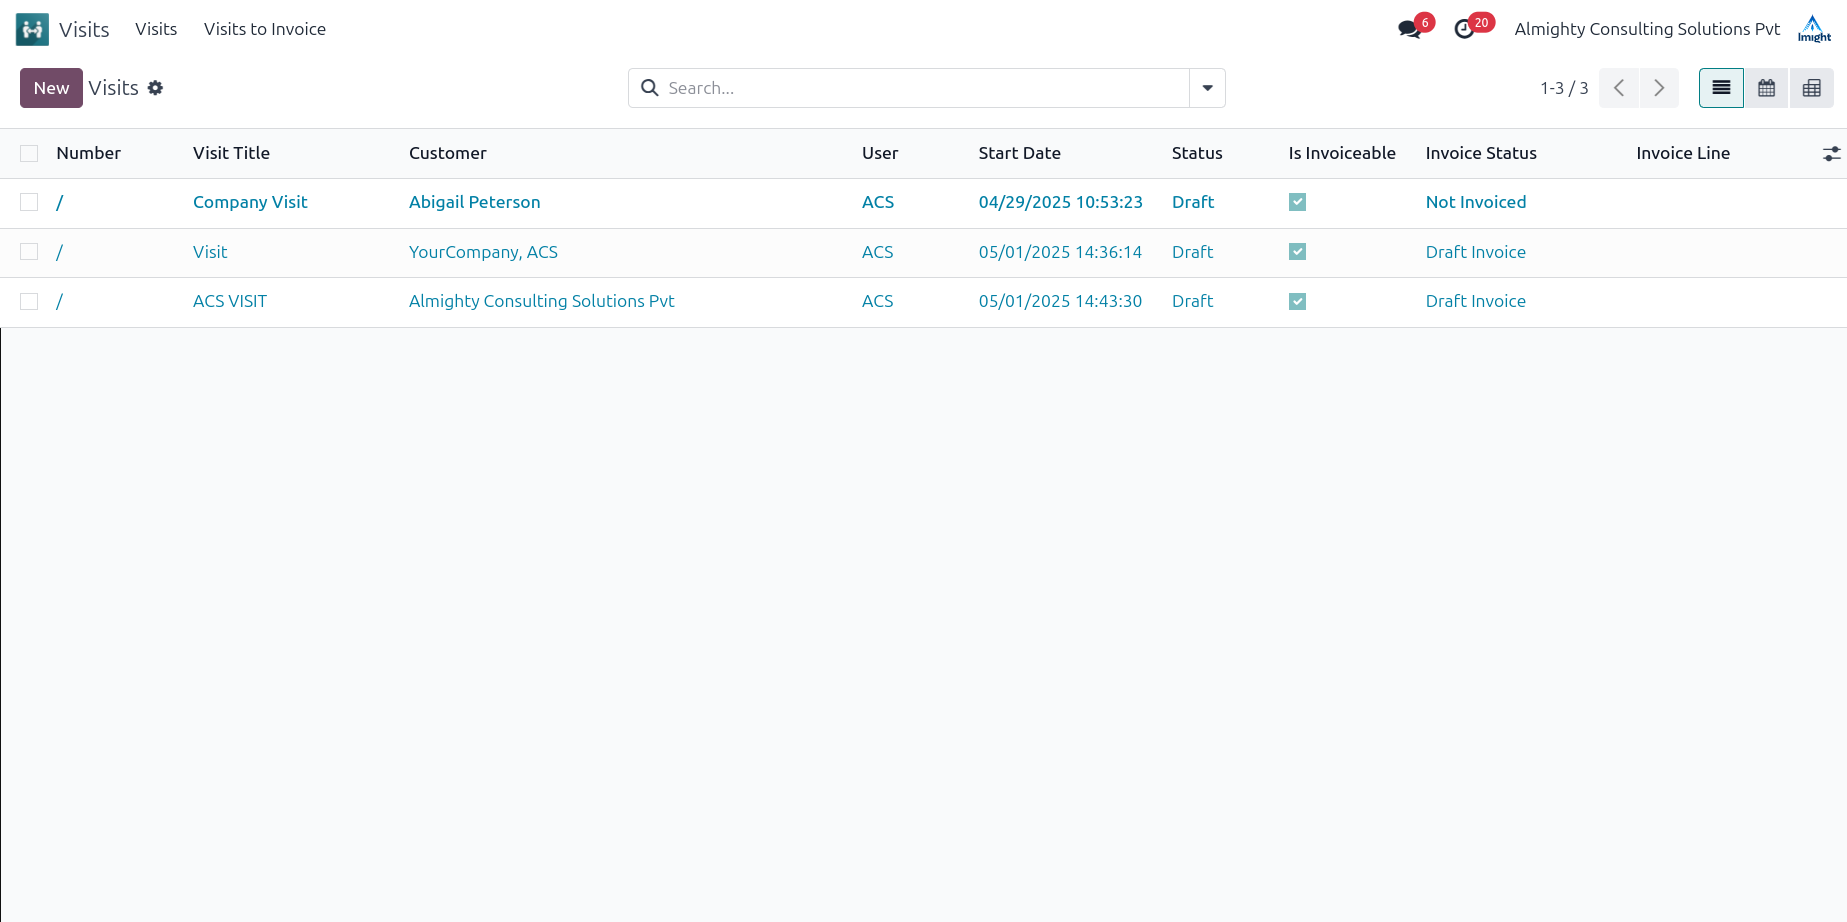The image size is (1847, 922).
Task: Switch to list view
Action: click(x=1721, y=88)
